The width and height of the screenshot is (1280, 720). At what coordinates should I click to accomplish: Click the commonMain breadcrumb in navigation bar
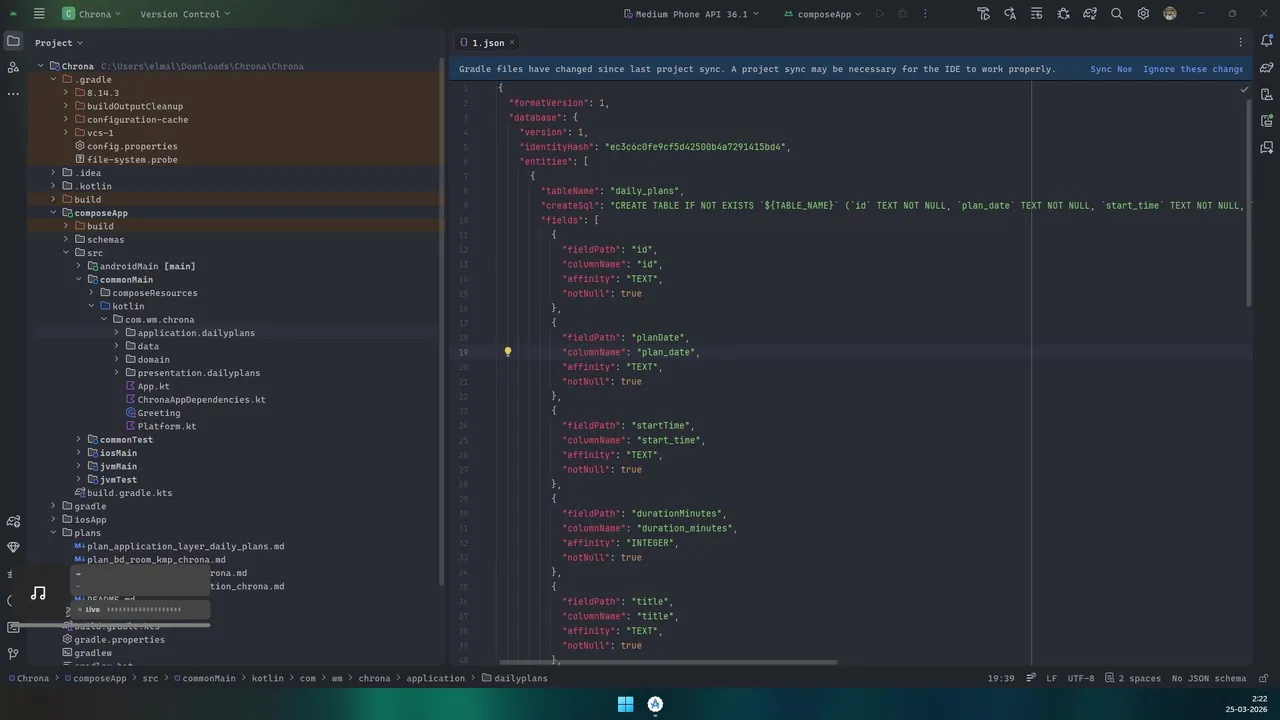point(205,678)
